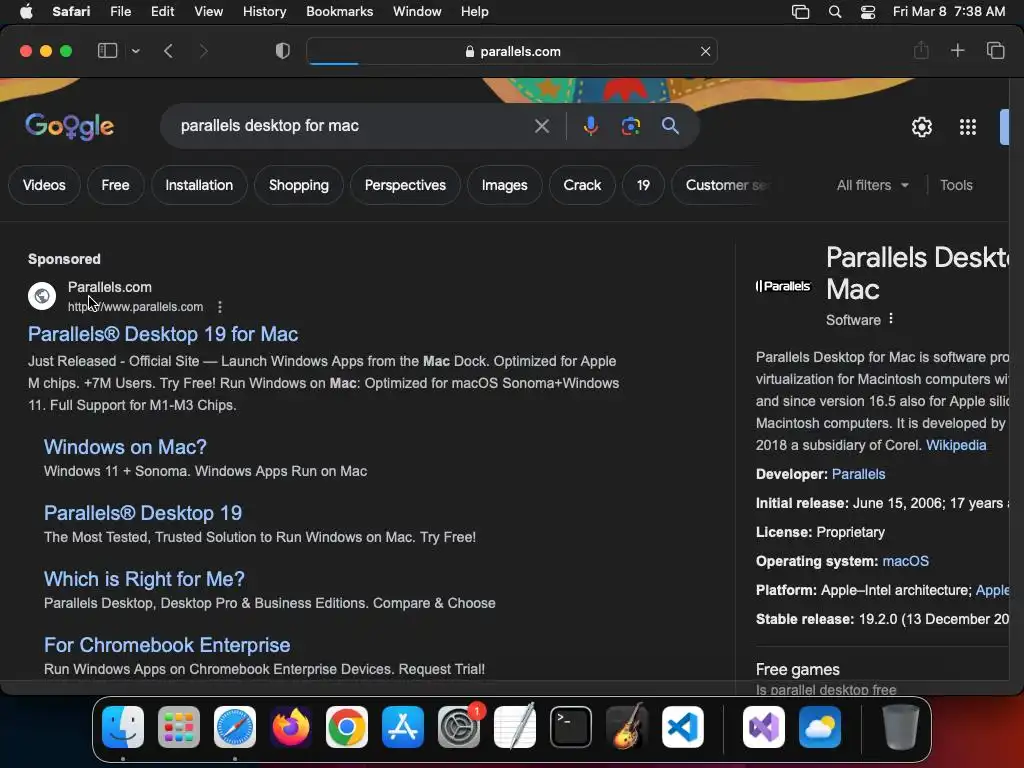This screenshot has height=768, width=1024.
Task: Open Control Center in the menu bar
Action: [867, 11]
